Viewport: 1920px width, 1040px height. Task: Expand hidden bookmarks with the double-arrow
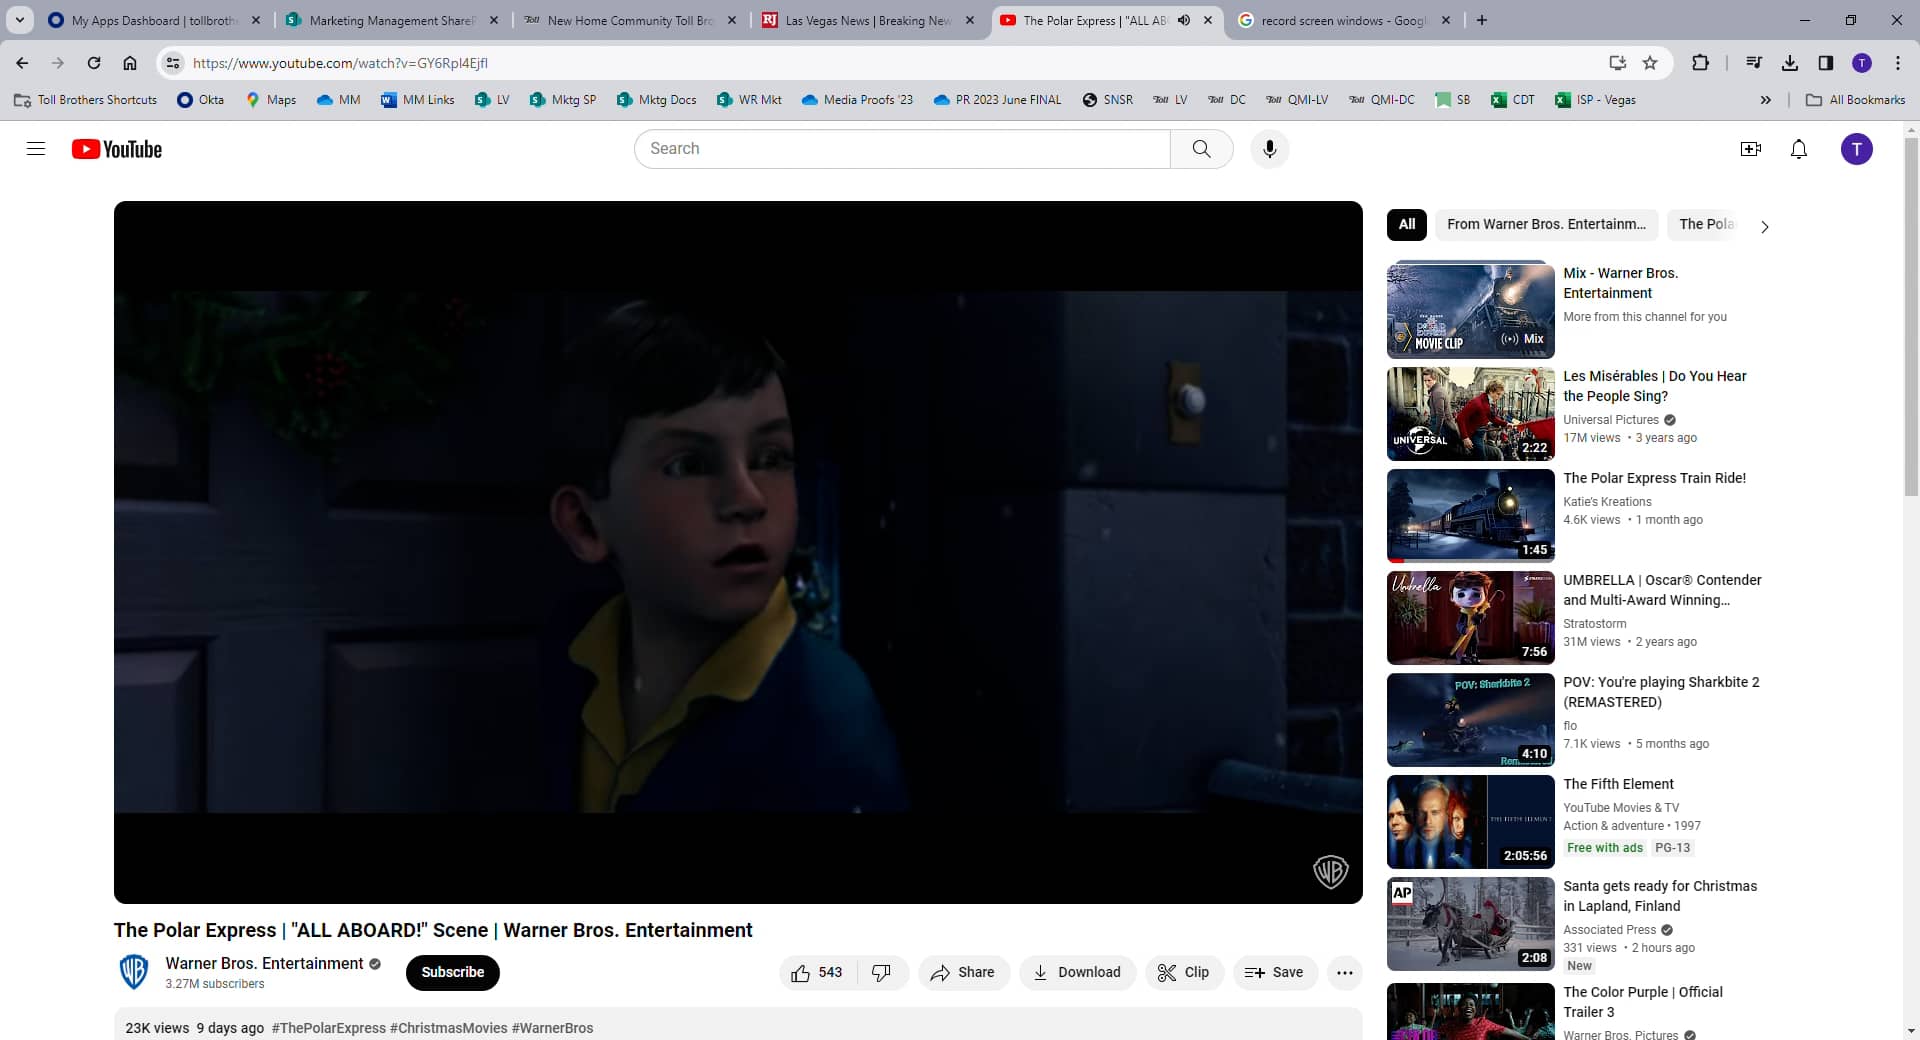(x=1766, y=99)
